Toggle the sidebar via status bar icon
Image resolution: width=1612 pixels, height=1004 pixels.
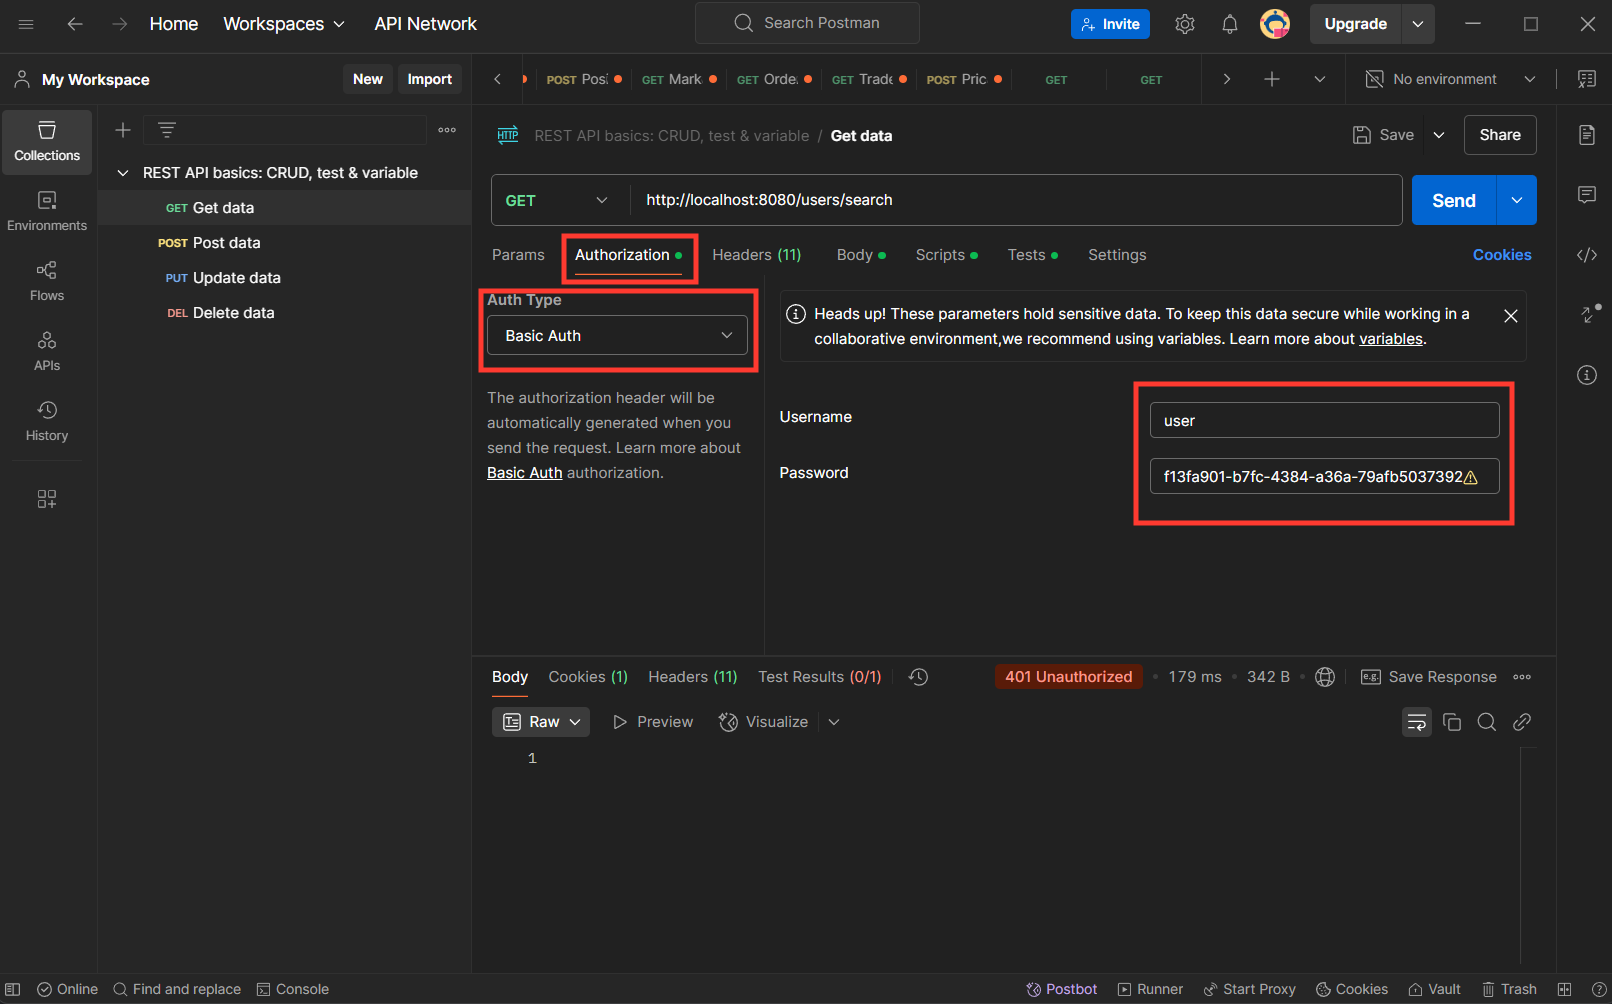click(13, 989)
